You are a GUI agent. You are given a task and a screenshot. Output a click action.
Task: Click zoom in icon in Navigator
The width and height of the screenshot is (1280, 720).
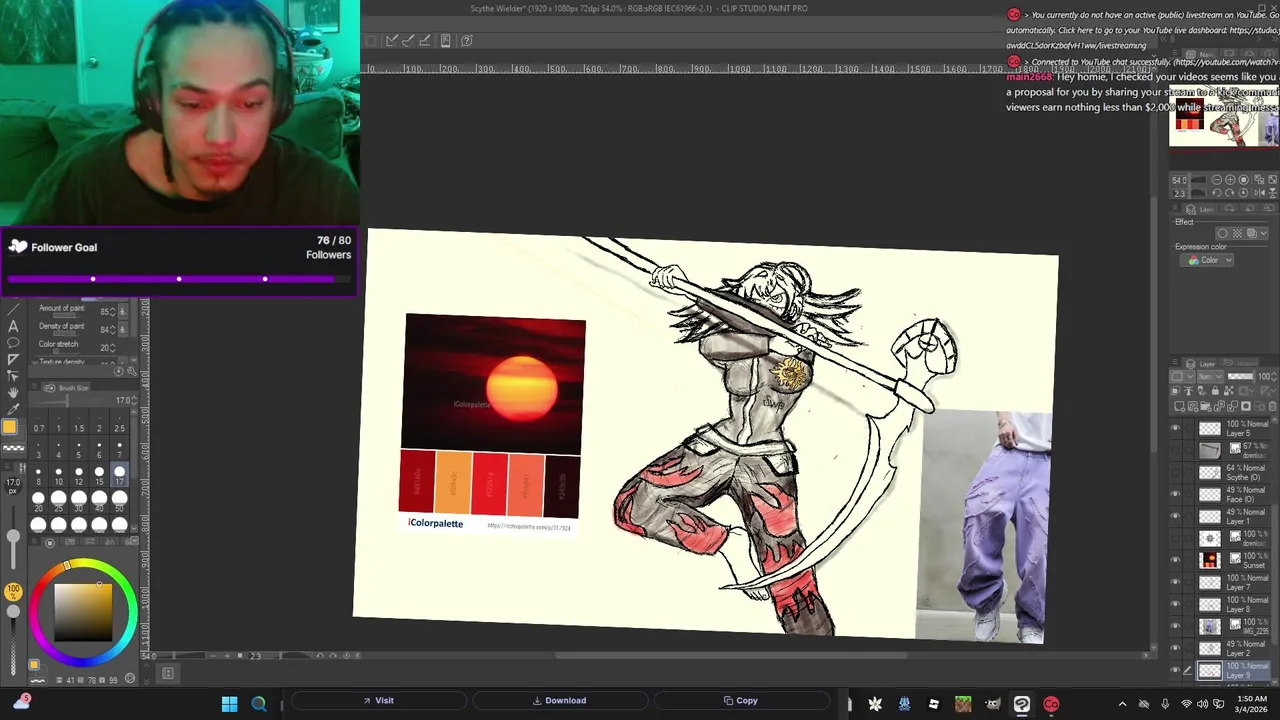(1230, 180)
